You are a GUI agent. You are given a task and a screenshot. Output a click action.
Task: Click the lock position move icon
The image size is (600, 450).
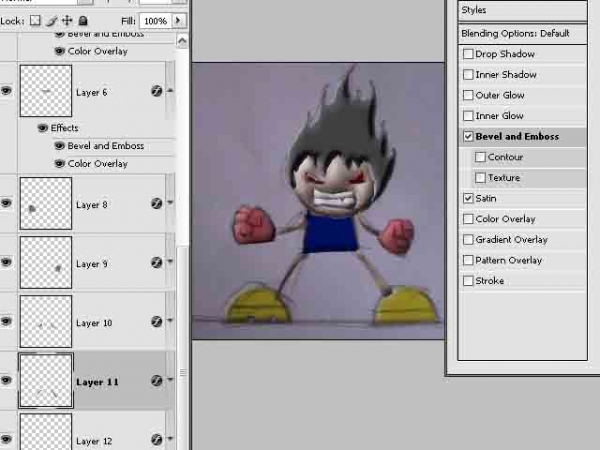[x=67, y=20]
